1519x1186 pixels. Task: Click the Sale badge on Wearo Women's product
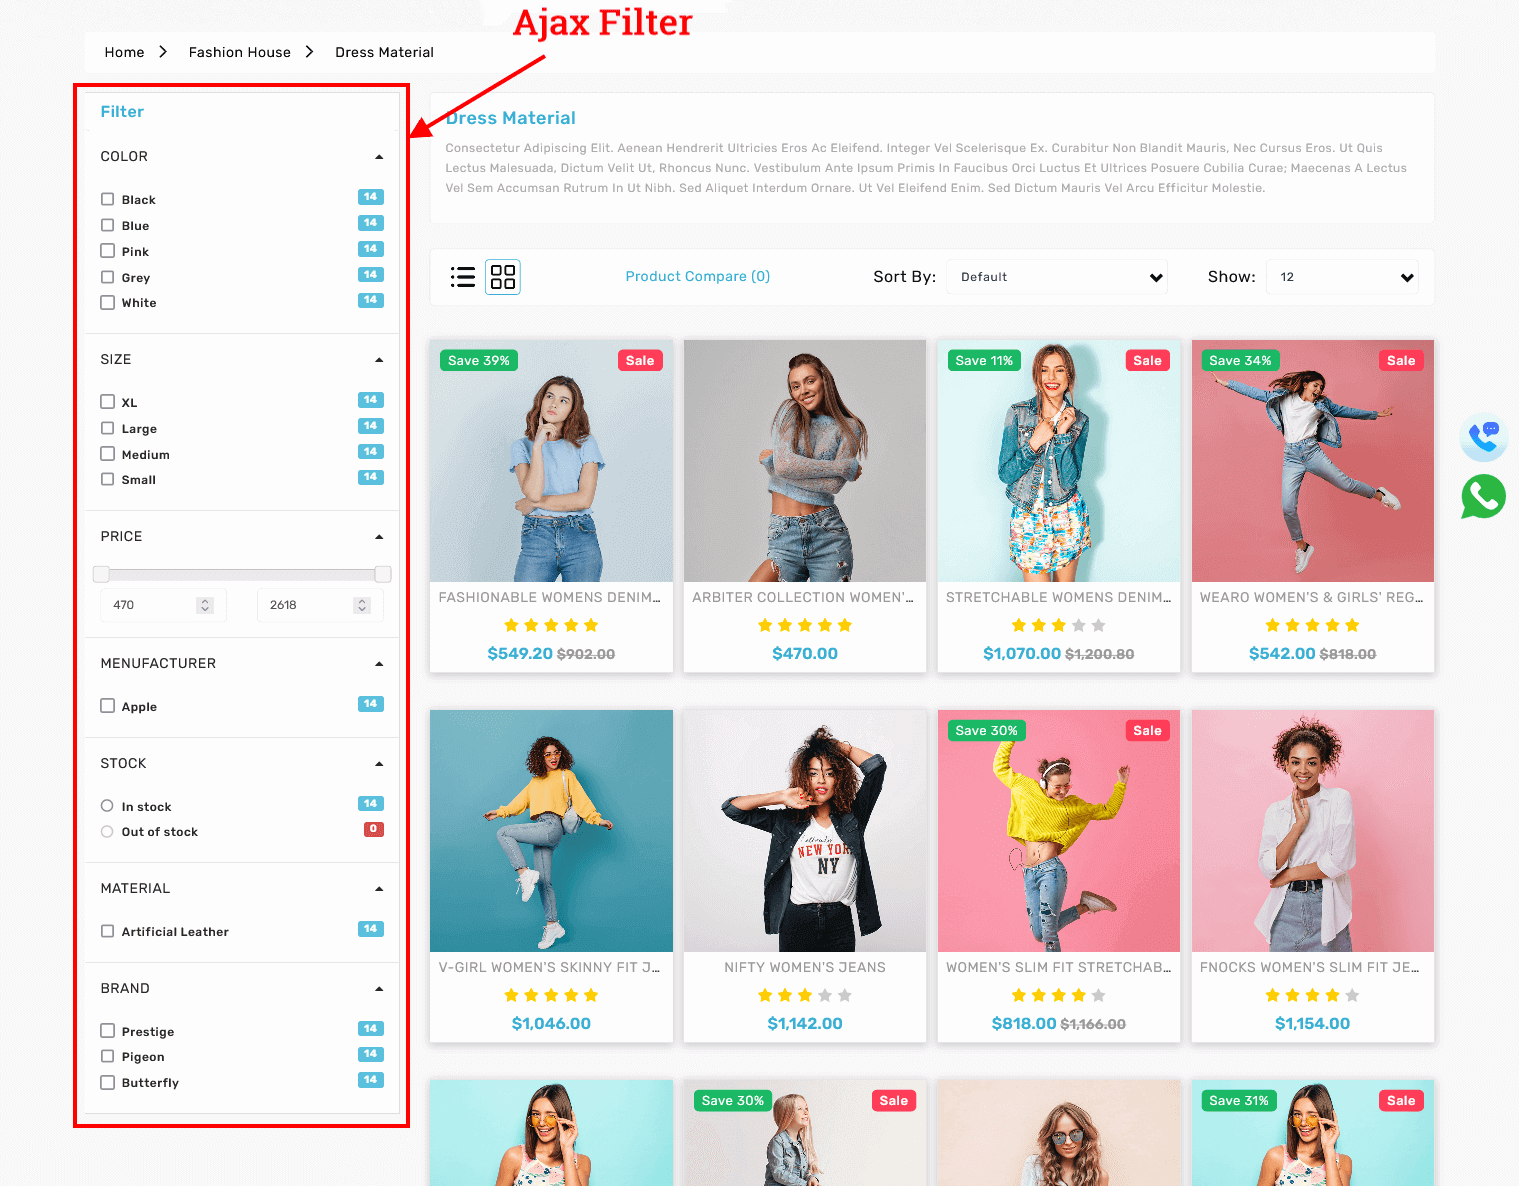[1400, 361]
